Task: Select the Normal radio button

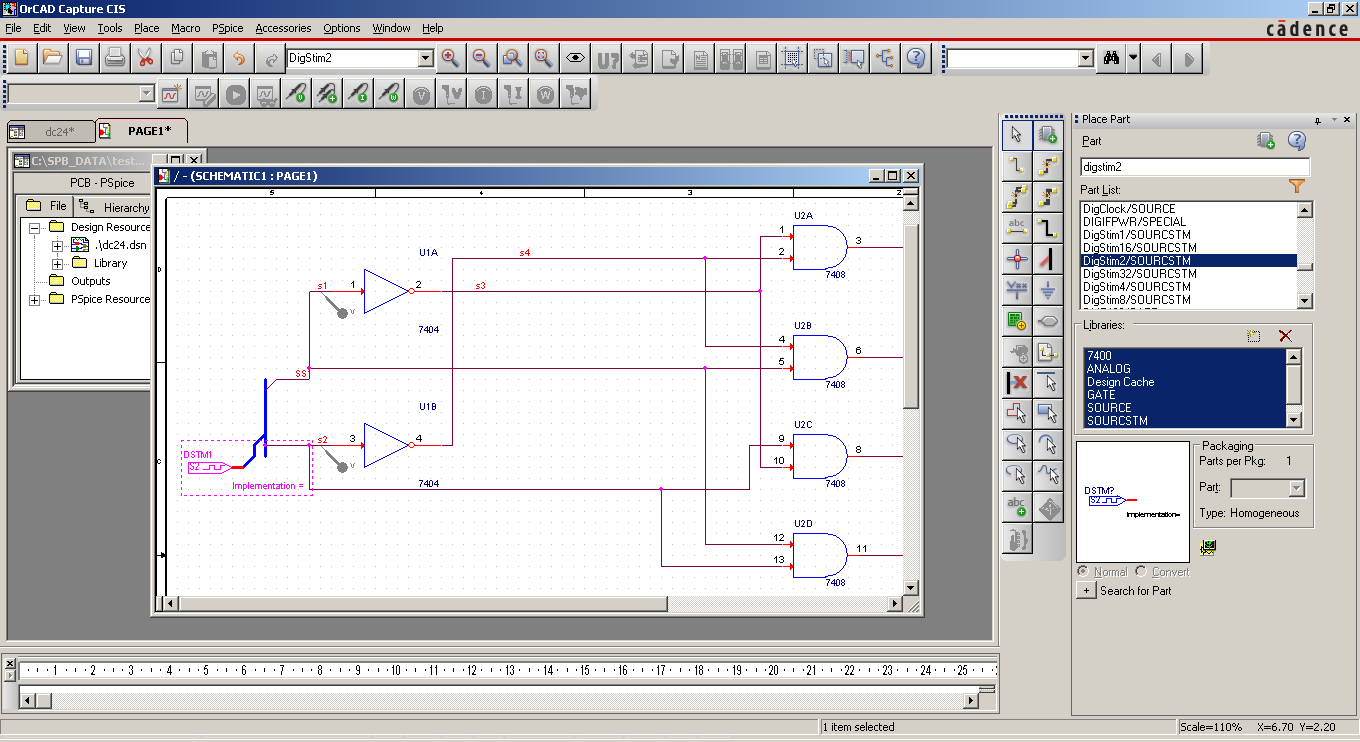Action: [x=1083, y=572]
